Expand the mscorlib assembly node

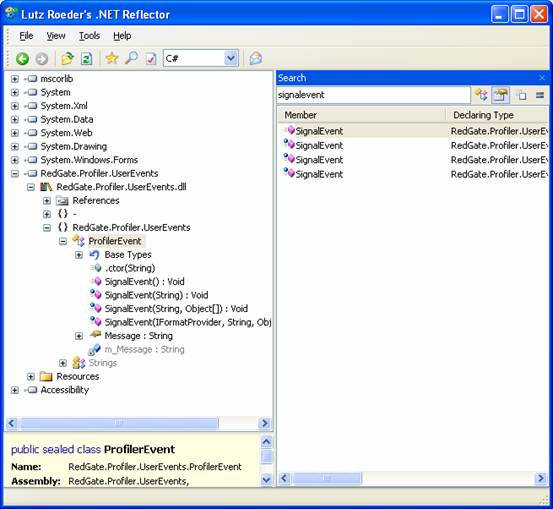click(15, 79)
